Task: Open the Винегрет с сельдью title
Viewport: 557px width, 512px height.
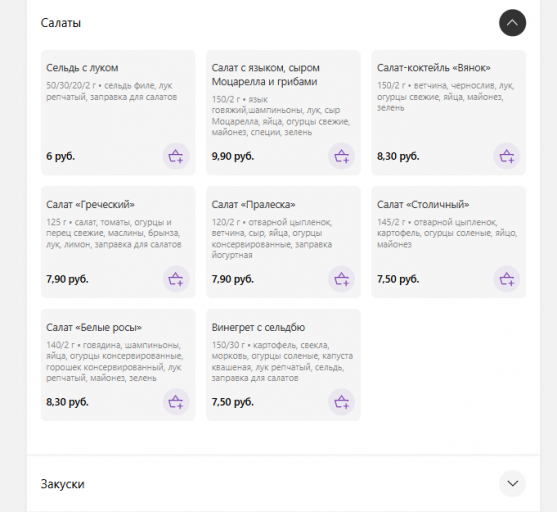Action: [258, 327]
